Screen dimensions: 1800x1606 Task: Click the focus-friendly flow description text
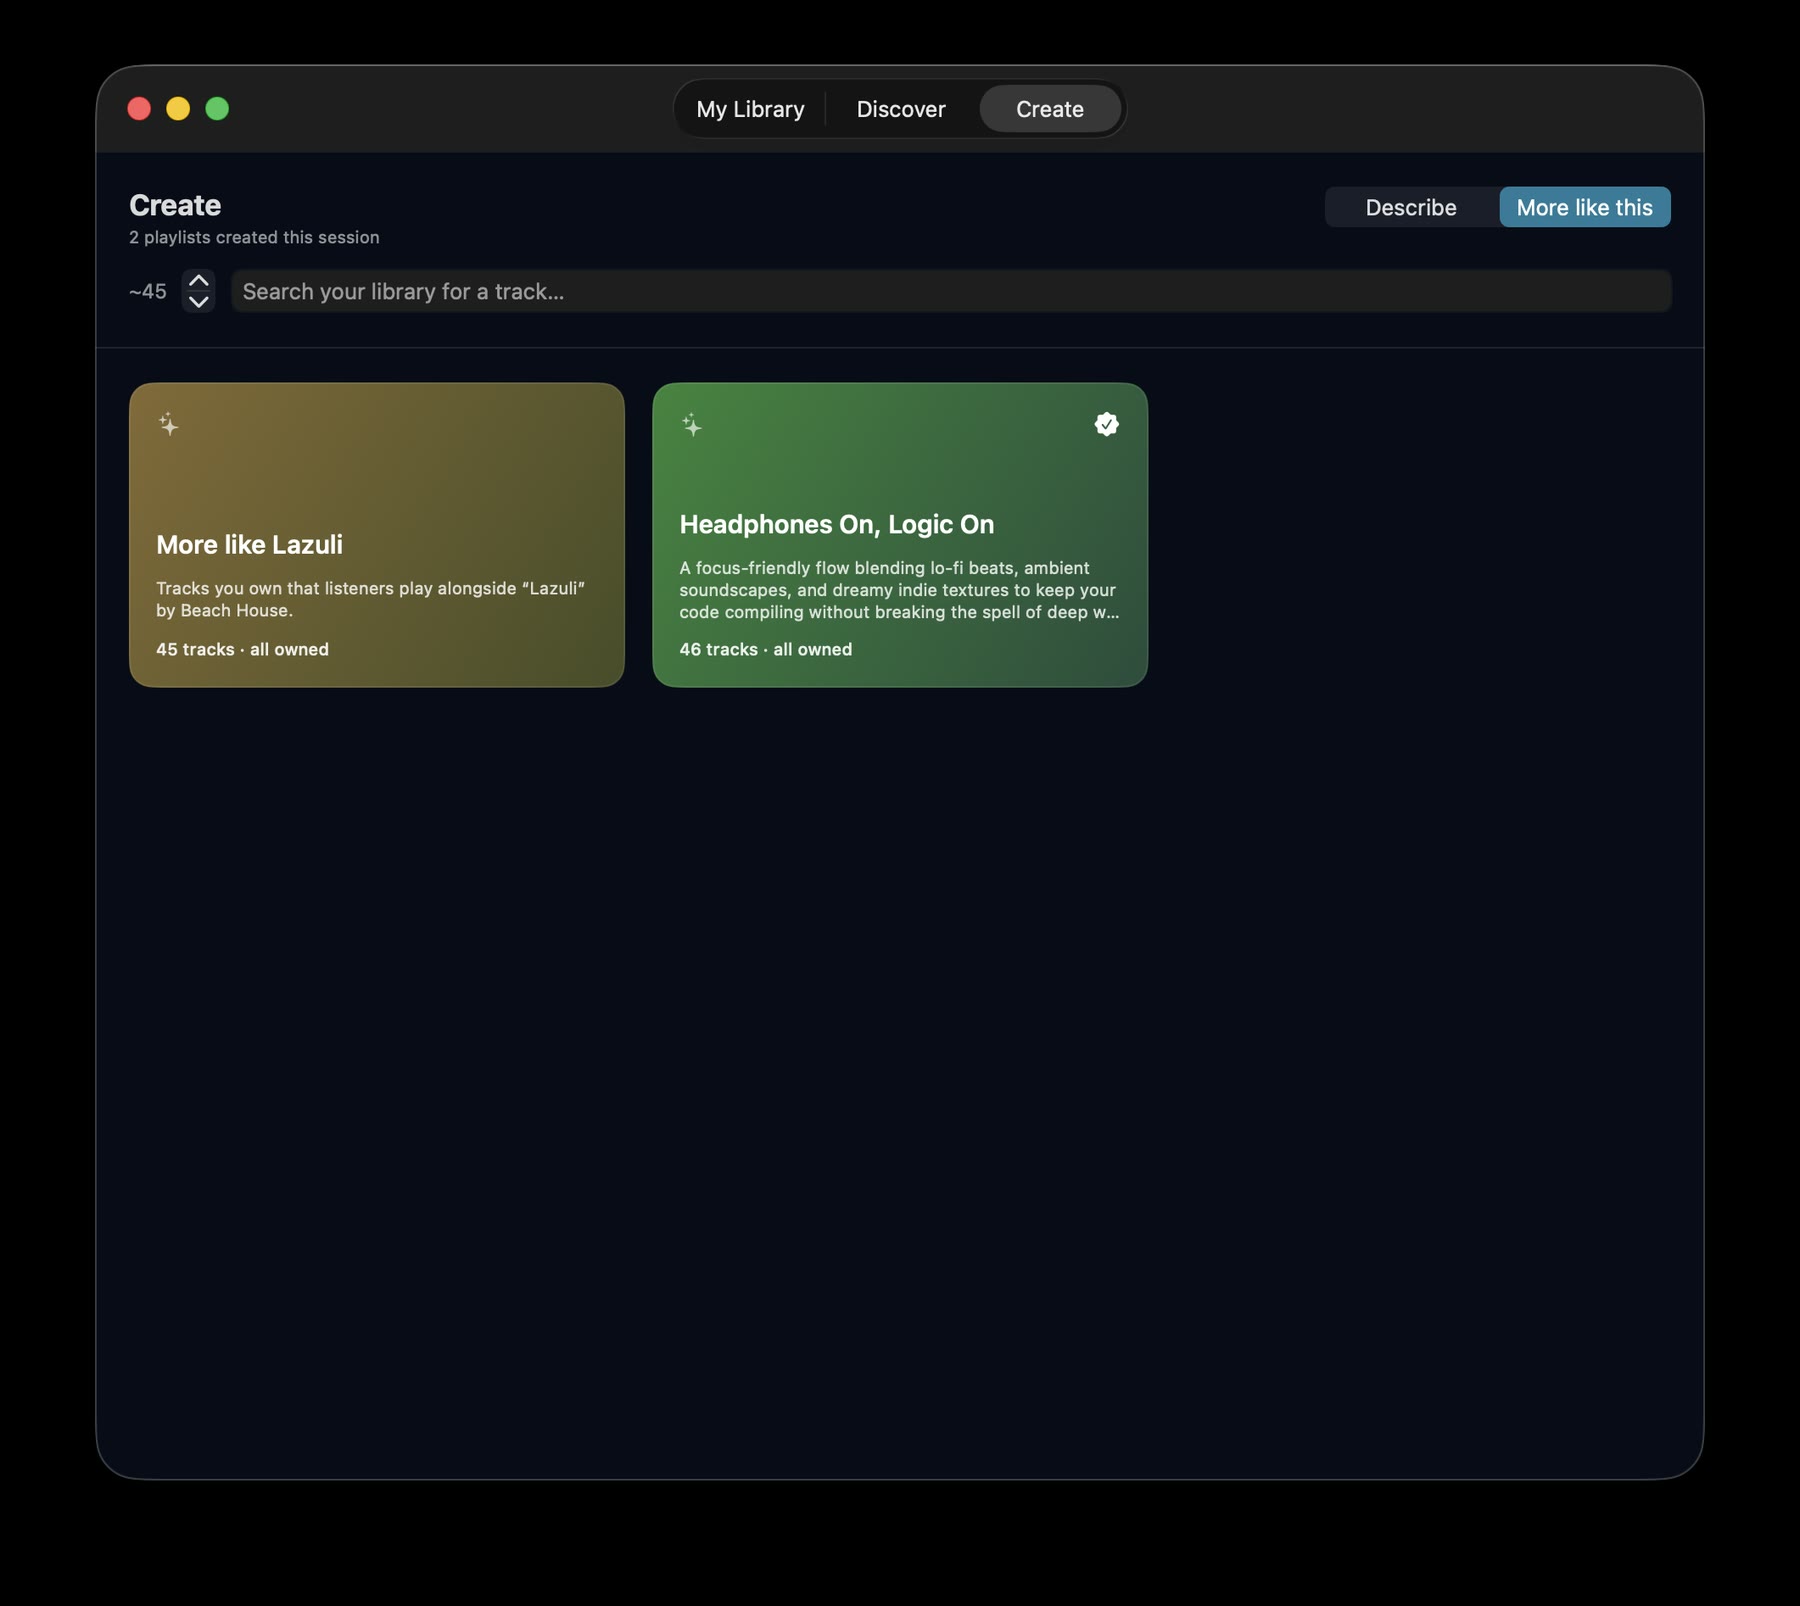coord(899,590)
